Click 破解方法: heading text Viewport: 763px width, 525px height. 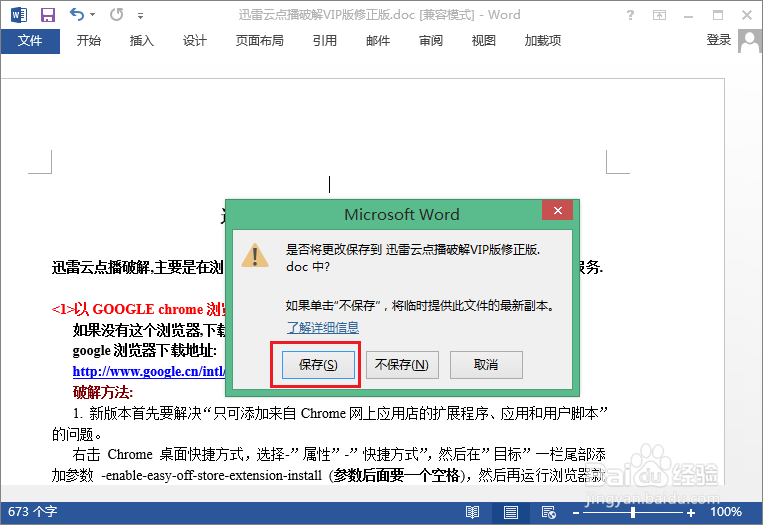coord(103,392)
